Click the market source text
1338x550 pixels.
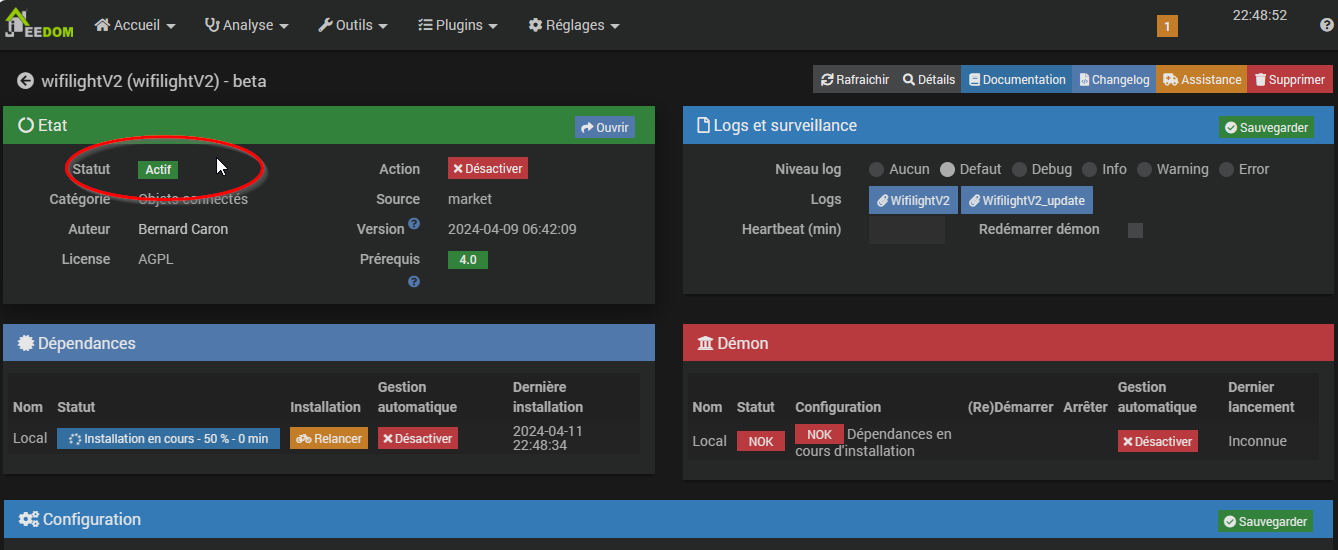[x=468, y=199]
